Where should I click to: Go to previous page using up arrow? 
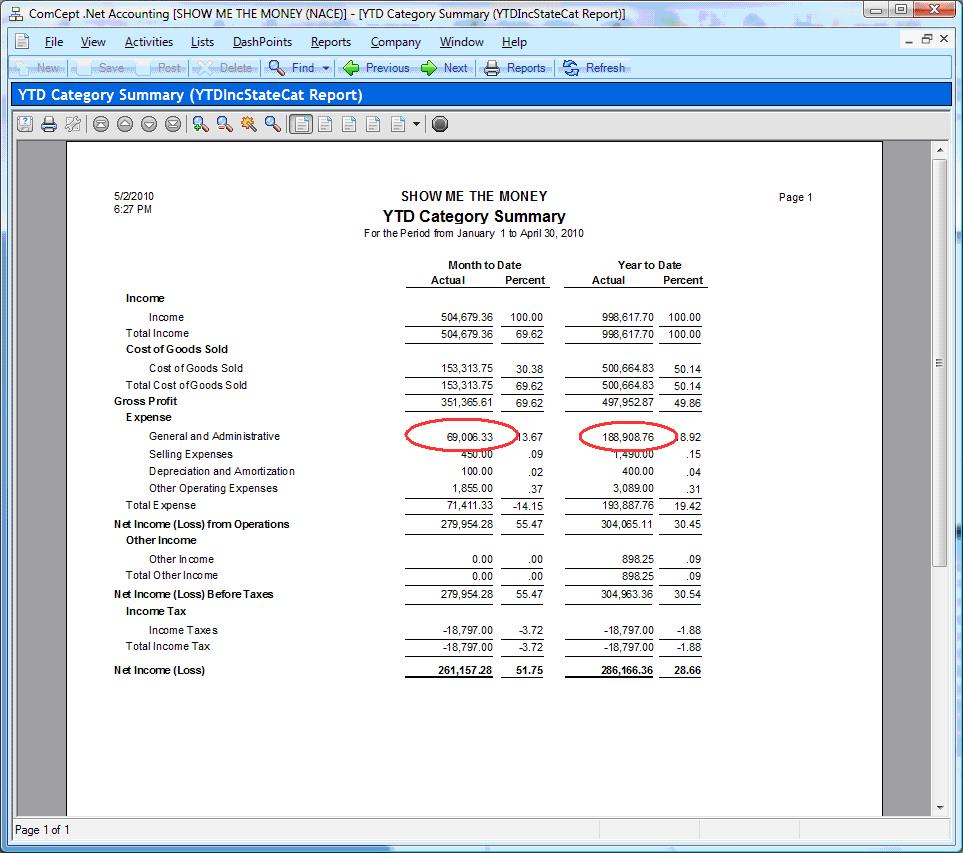click(124, 124)
